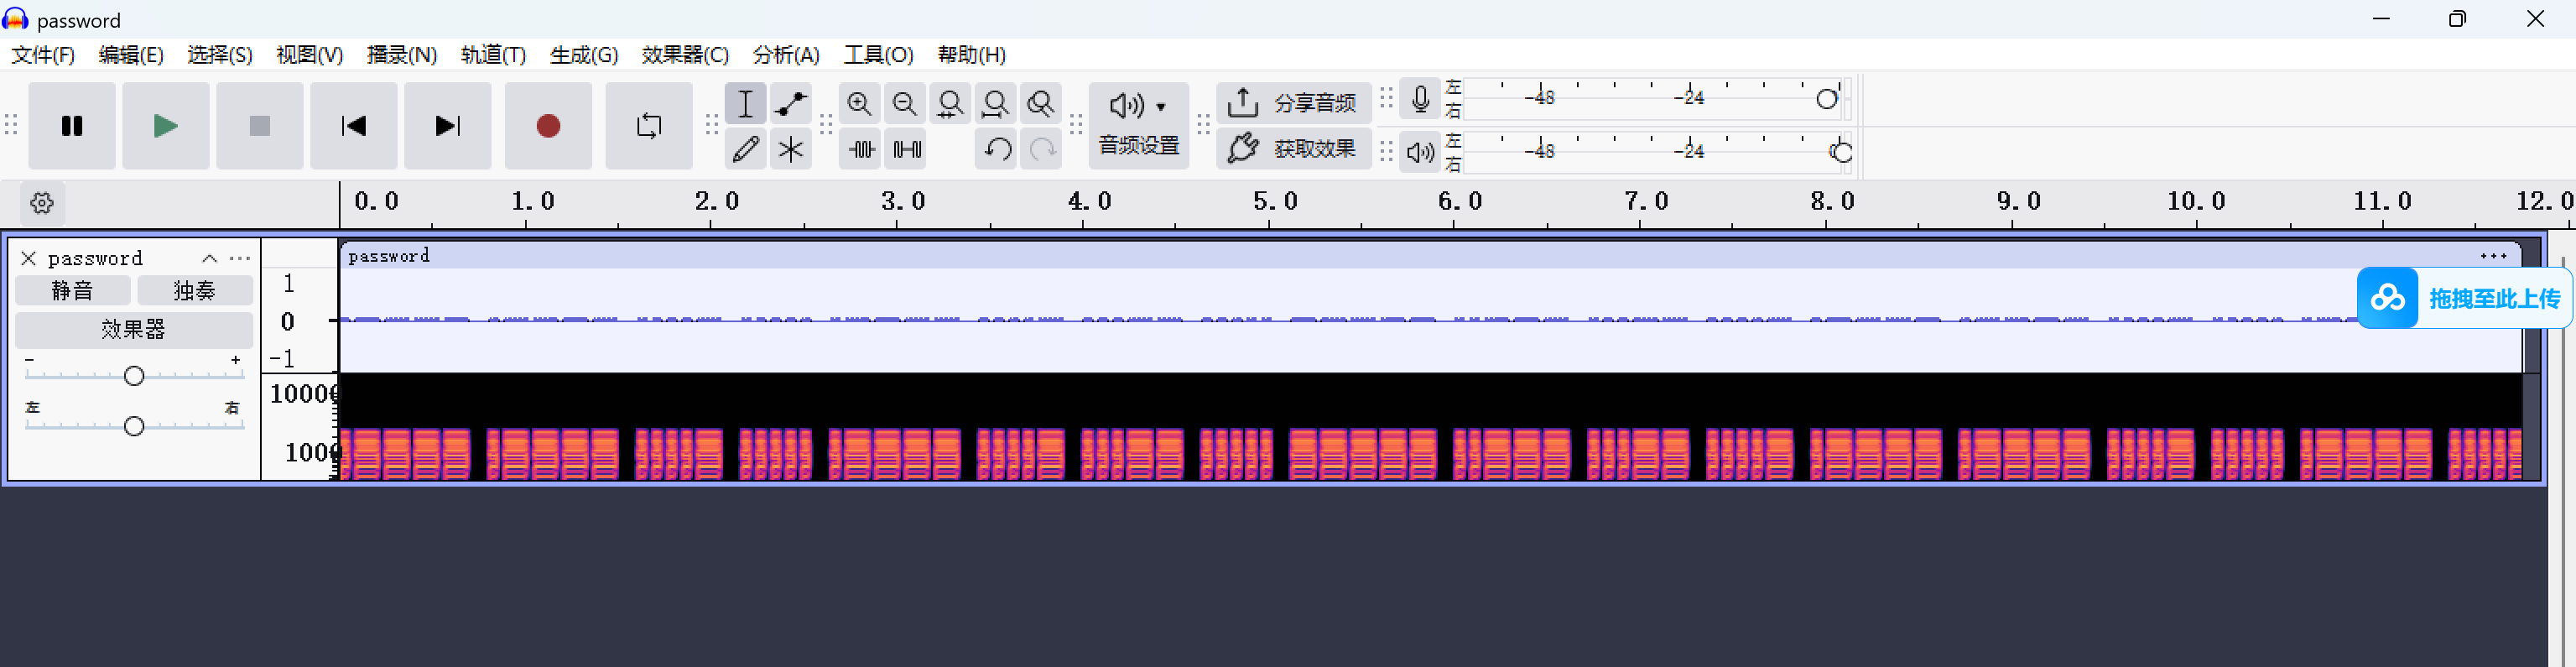Click the Skip to End button
The height and width of the screenshot is (667, 2576).
[x=447, y=126]
